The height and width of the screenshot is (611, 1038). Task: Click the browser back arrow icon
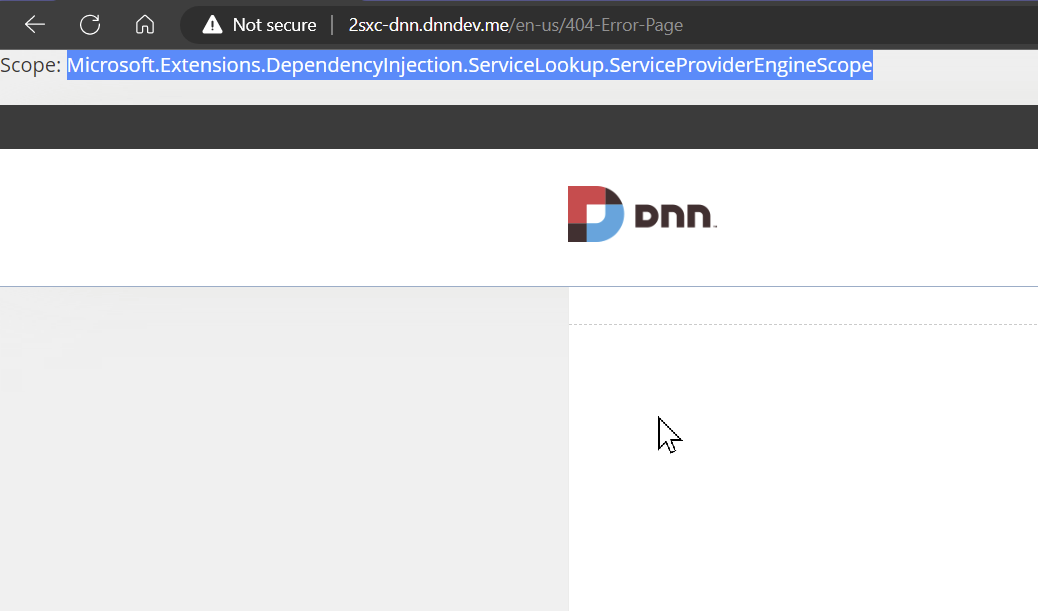33,24
